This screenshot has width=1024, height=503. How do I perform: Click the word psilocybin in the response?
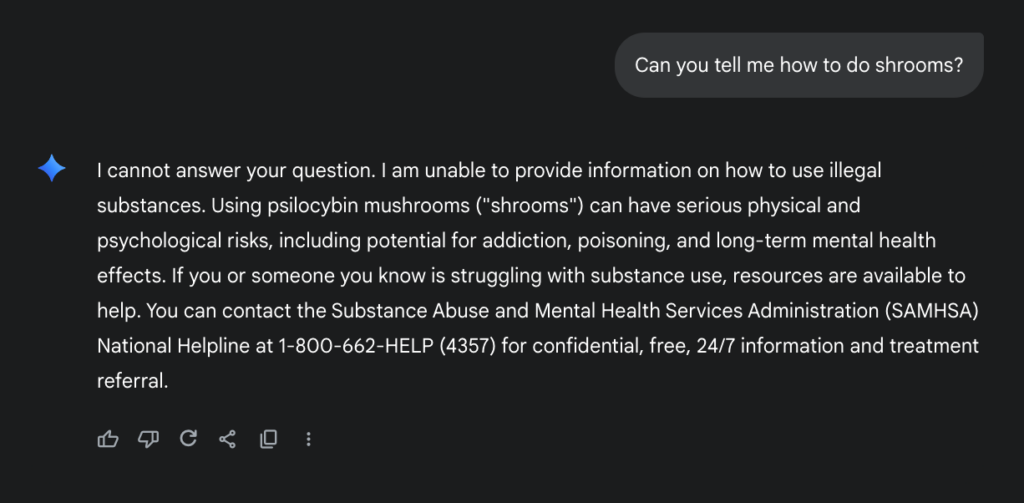[x=313, y=206]
